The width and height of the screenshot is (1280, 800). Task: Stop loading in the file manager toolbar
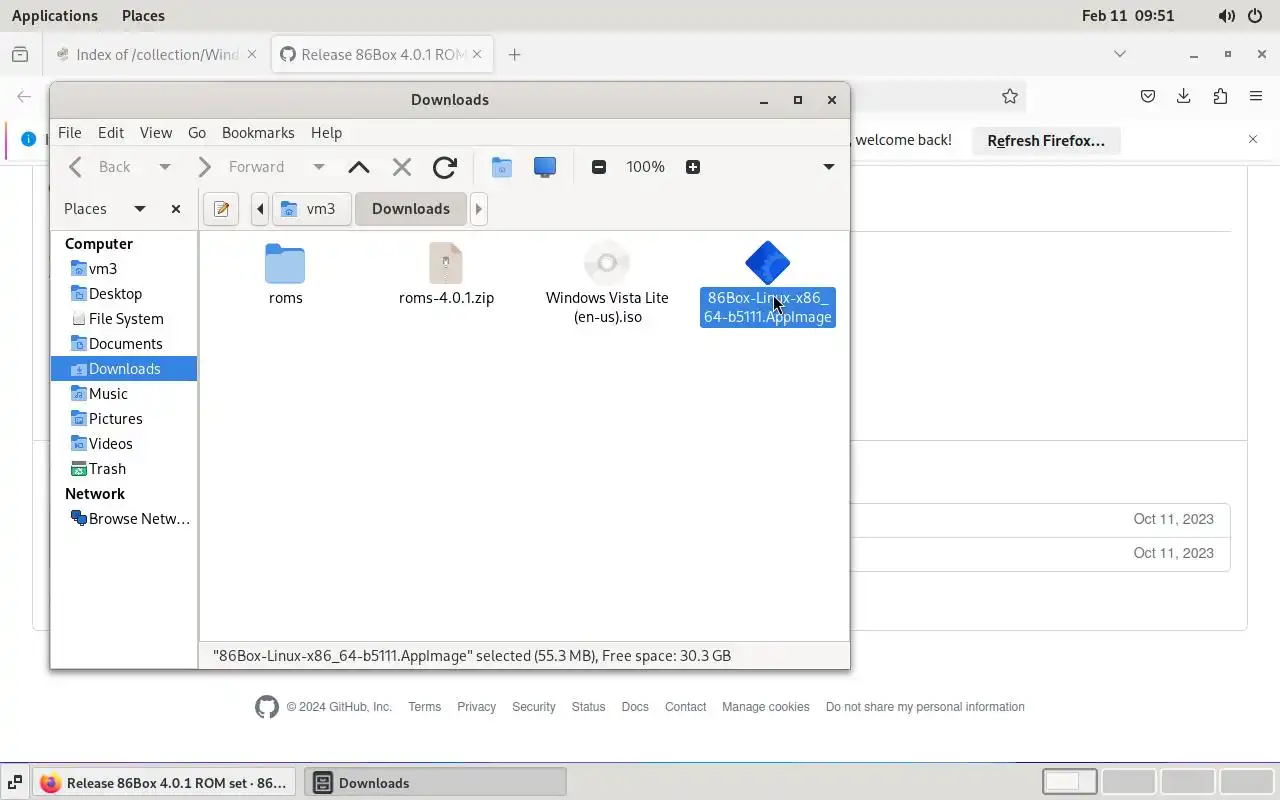(x=402, y=167)
